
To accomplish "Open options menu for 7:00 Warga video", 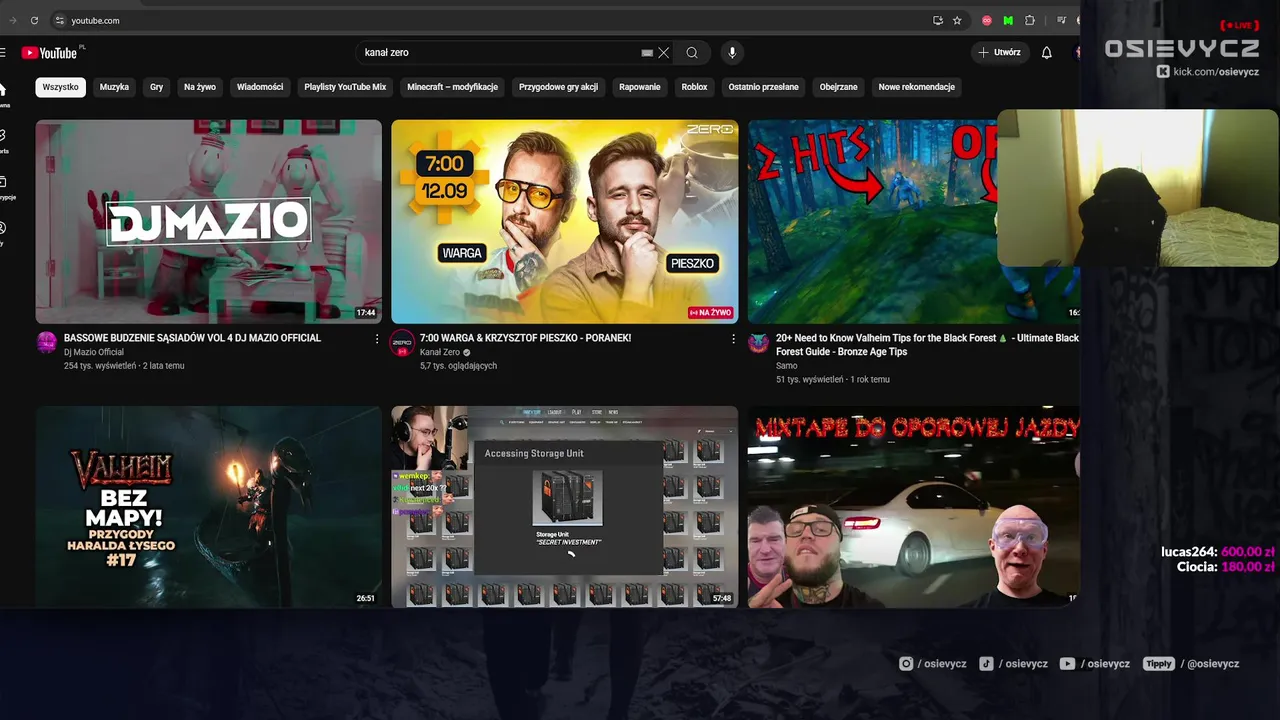I will pyautogui.click(x=733, y=339).
